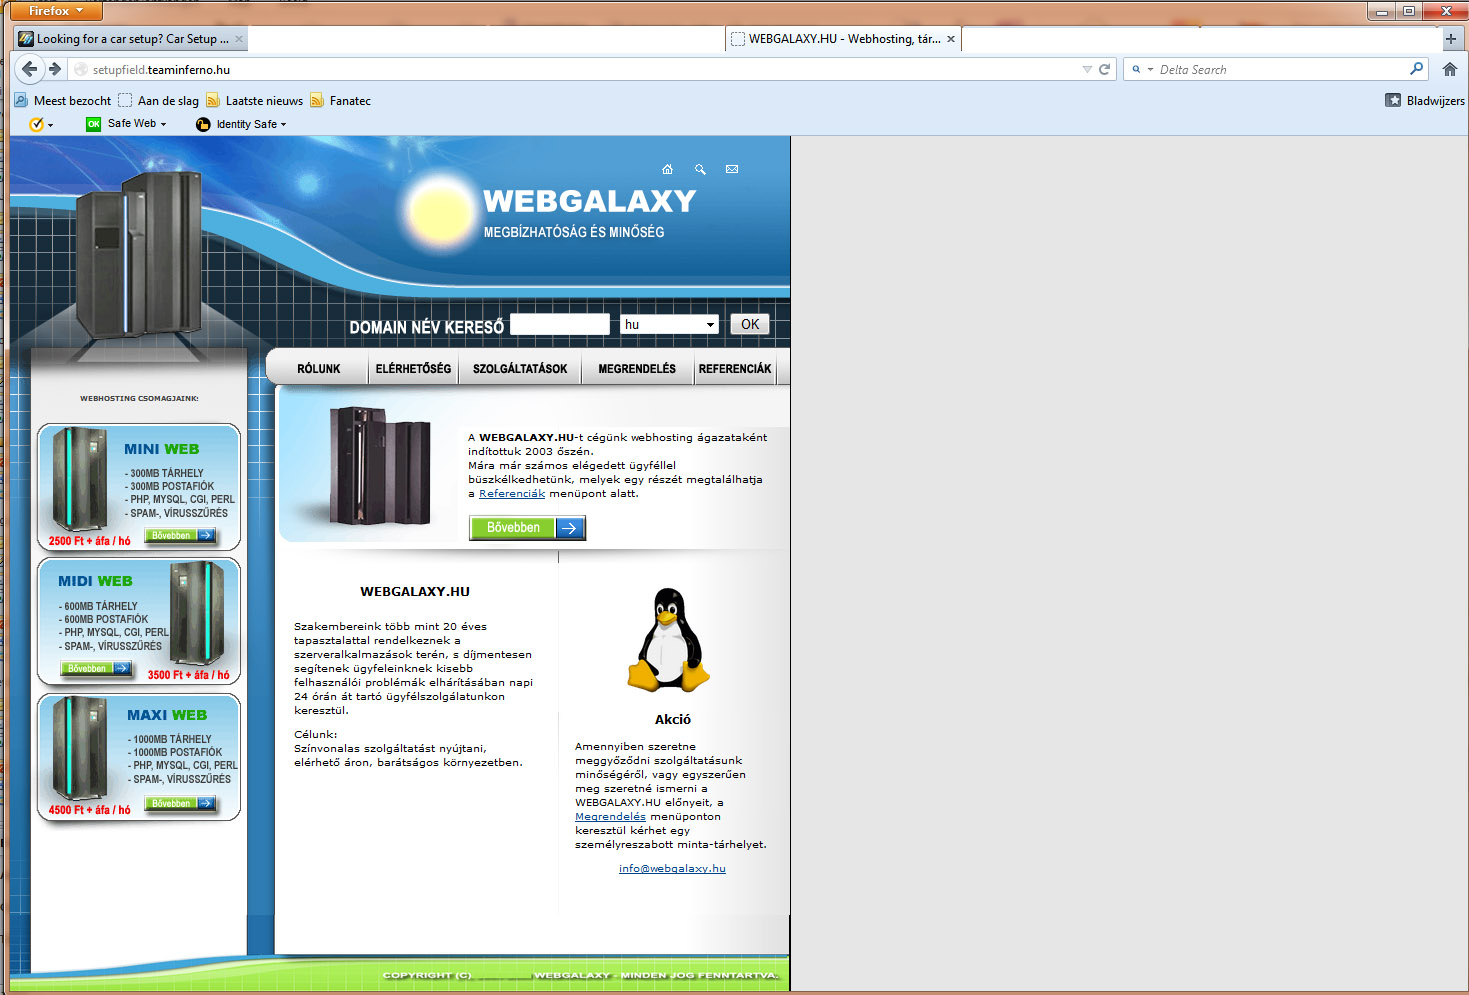
Task: Click the '2500 Ft + áfa / hó' price
Action: (89, 541)
